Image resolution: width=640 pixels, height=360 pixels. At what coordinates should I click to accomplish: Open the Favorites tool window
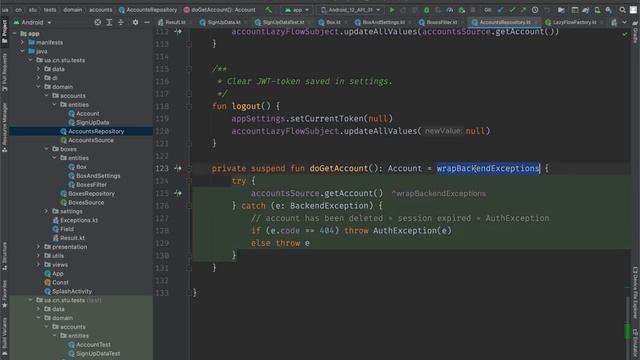click(x=4, y=294)
